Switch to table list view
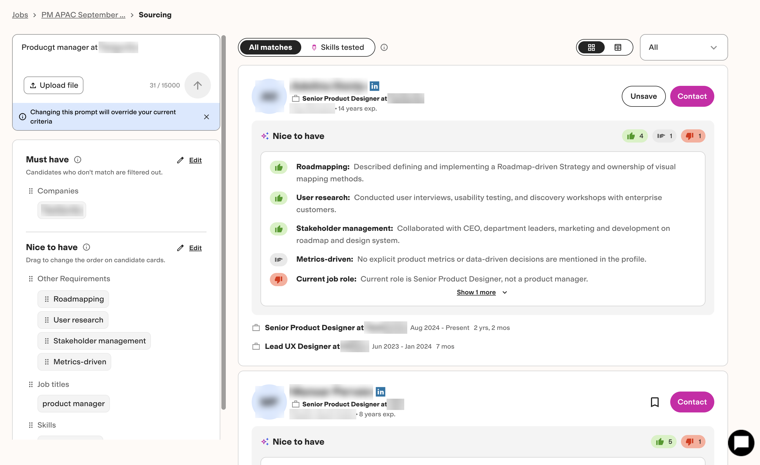Screen dimensions: 760x465 [618, 48]
